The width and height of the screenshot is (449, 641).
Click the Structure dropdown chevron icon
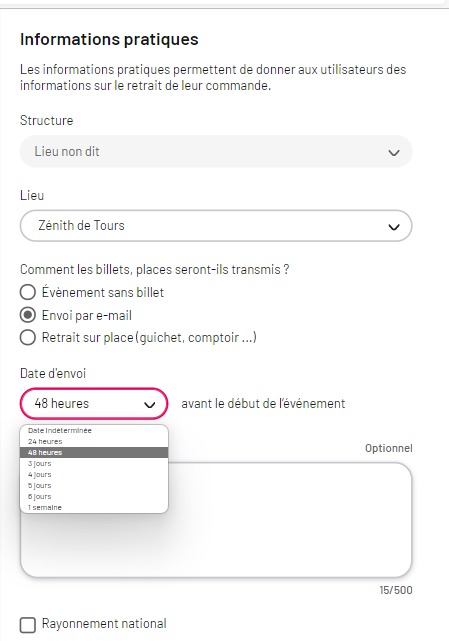pyautogui.click(x=393, y=153)
